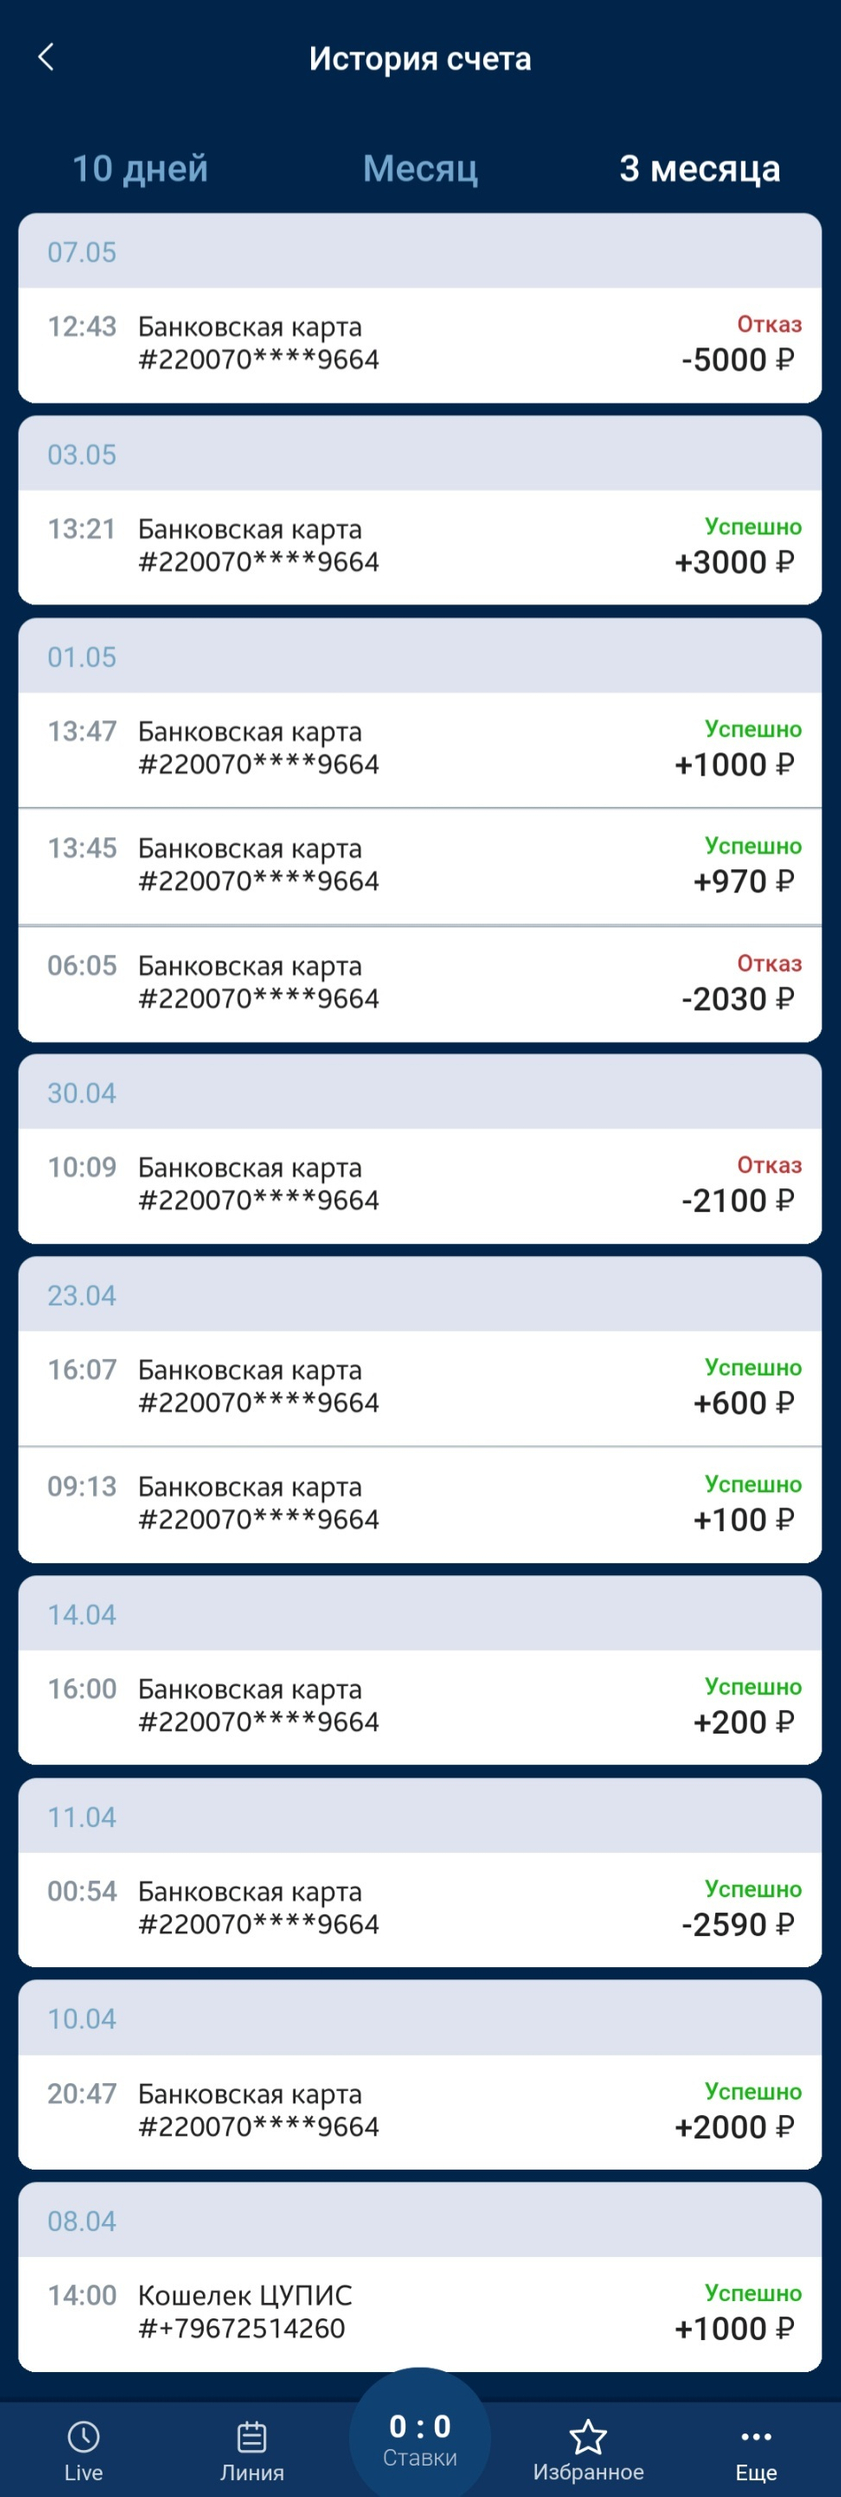Screen dimensions: 841x2497
Task: Select the +970 ₽ transaction at 13:45
Action: 420,866
